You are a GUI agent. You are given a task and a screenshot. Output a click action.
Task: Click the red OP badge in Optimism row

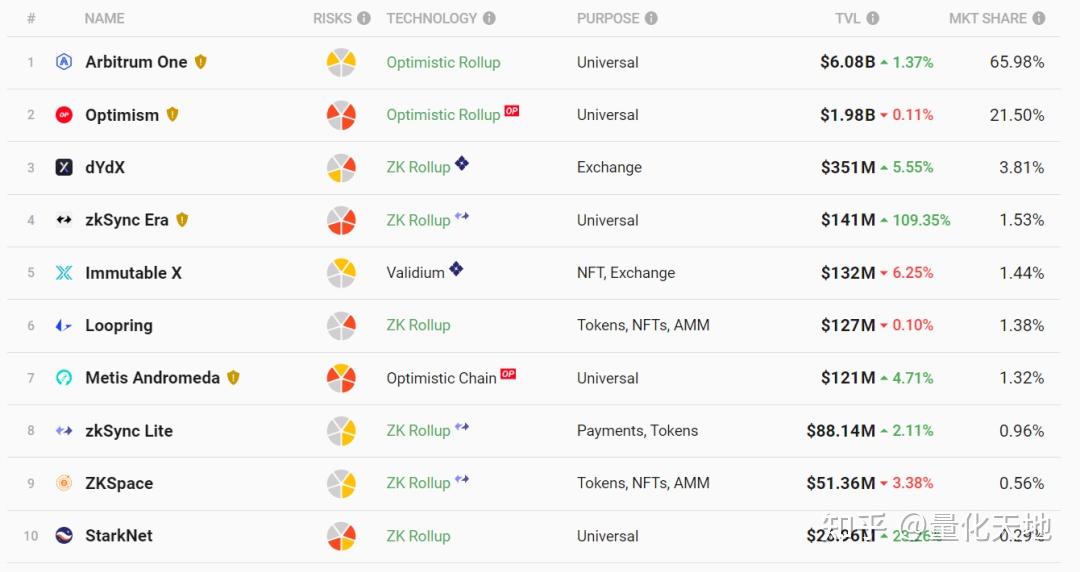(511, 111)
